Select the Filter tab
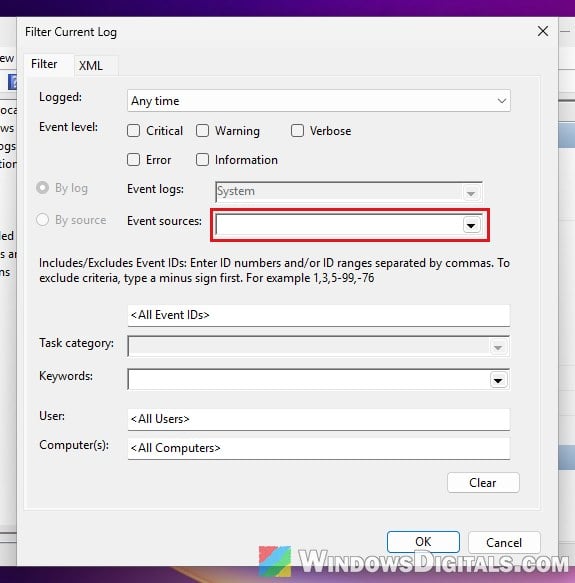The width and height of the screenshot is (575, 583). [x=44, y=64]
